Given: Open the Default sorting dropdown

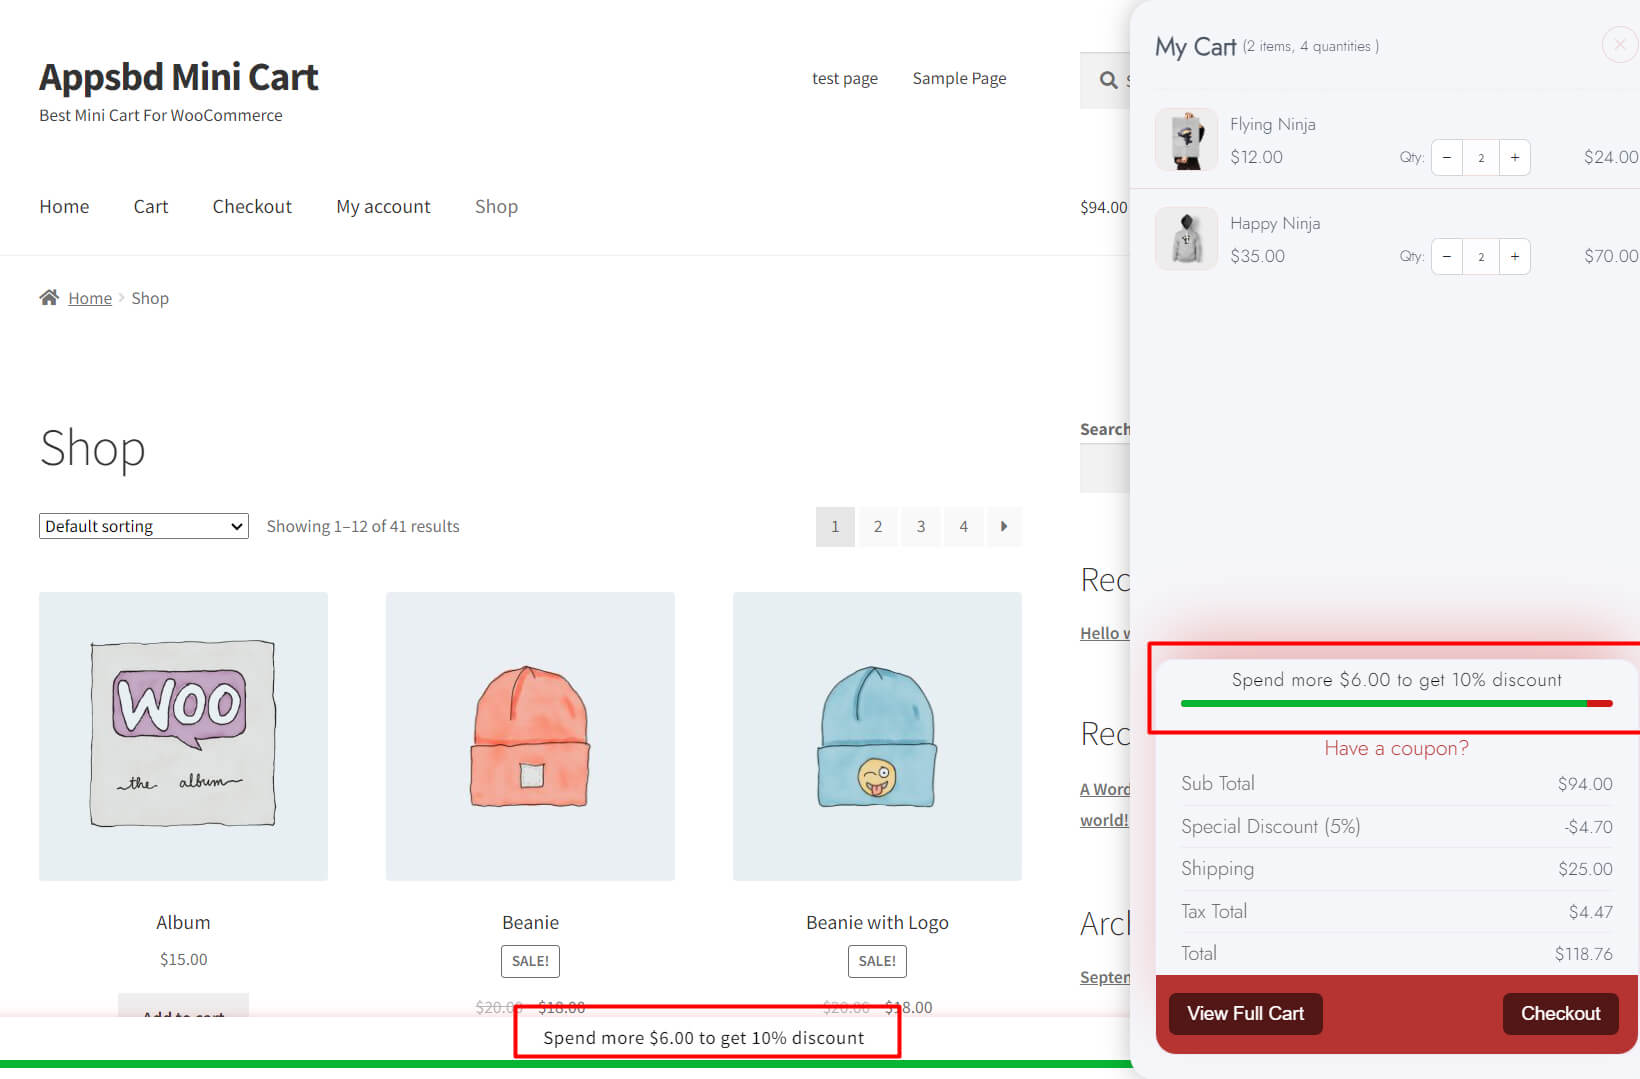Looking at the screenshot, I should 143,526.
